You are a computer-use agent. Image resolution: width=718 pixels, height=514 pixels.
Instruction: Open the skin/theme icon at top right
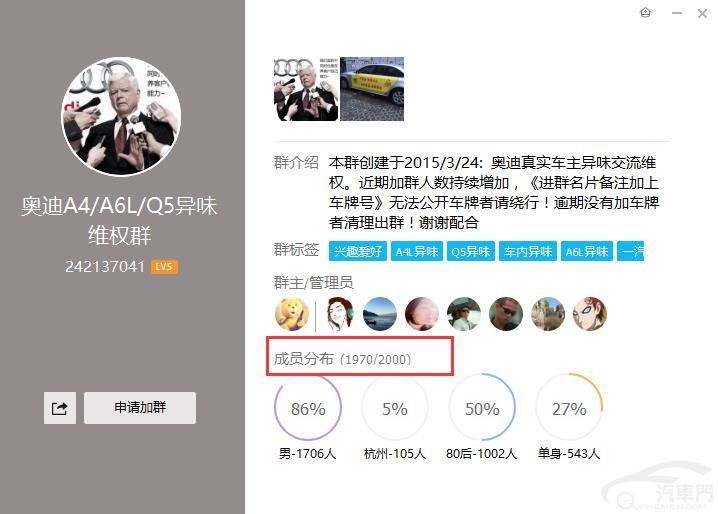point(645,13)
